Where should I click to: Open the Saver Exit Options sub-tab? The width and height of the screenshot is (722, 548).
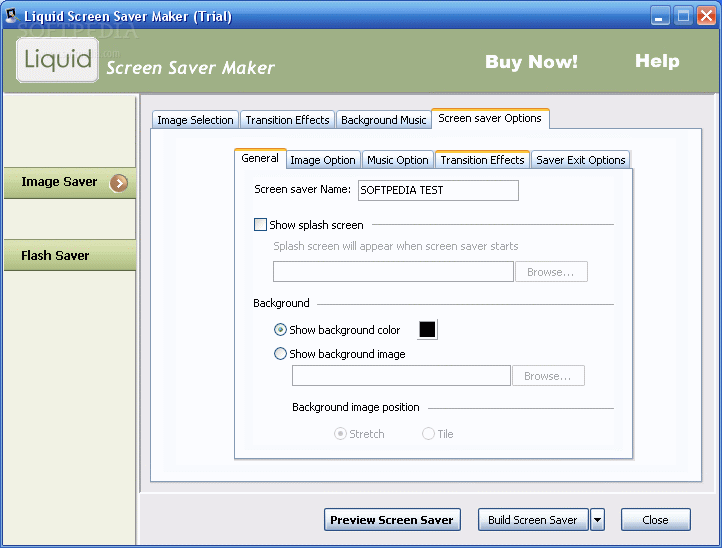pyautogui.click(x=581, y=160)
